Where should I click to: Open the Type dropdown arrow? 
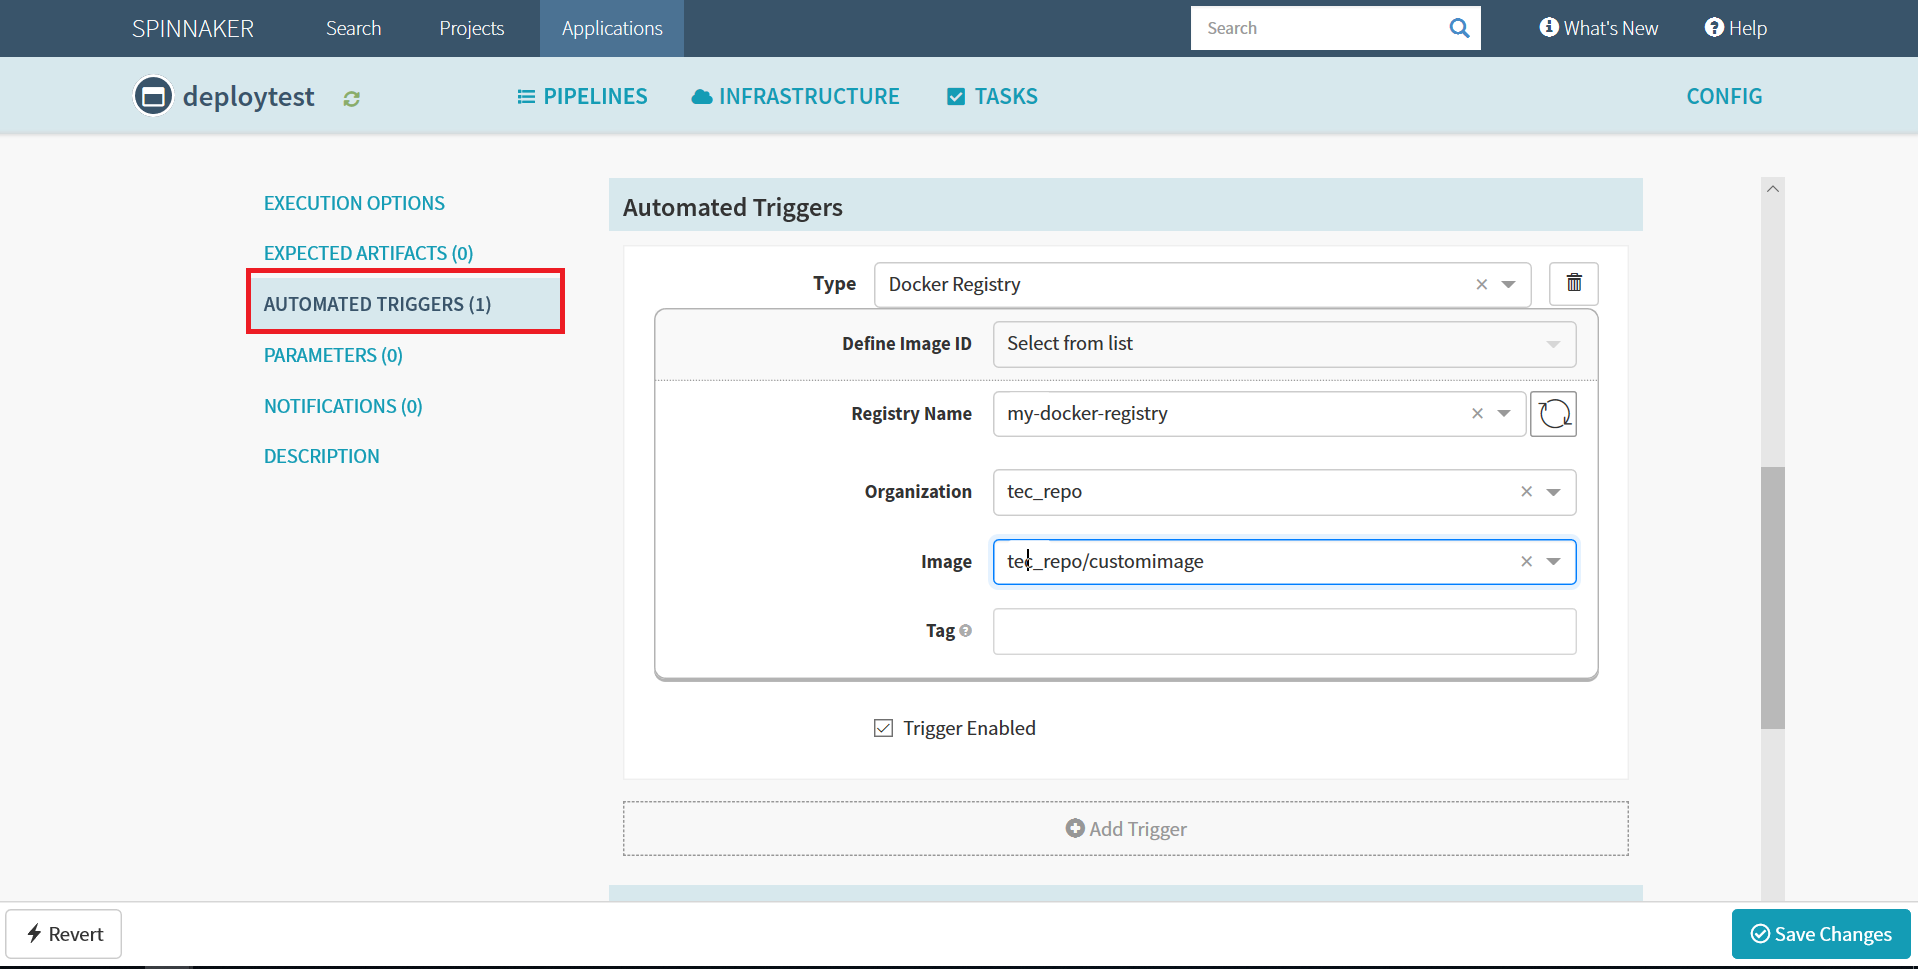(x=1508, y=285)
